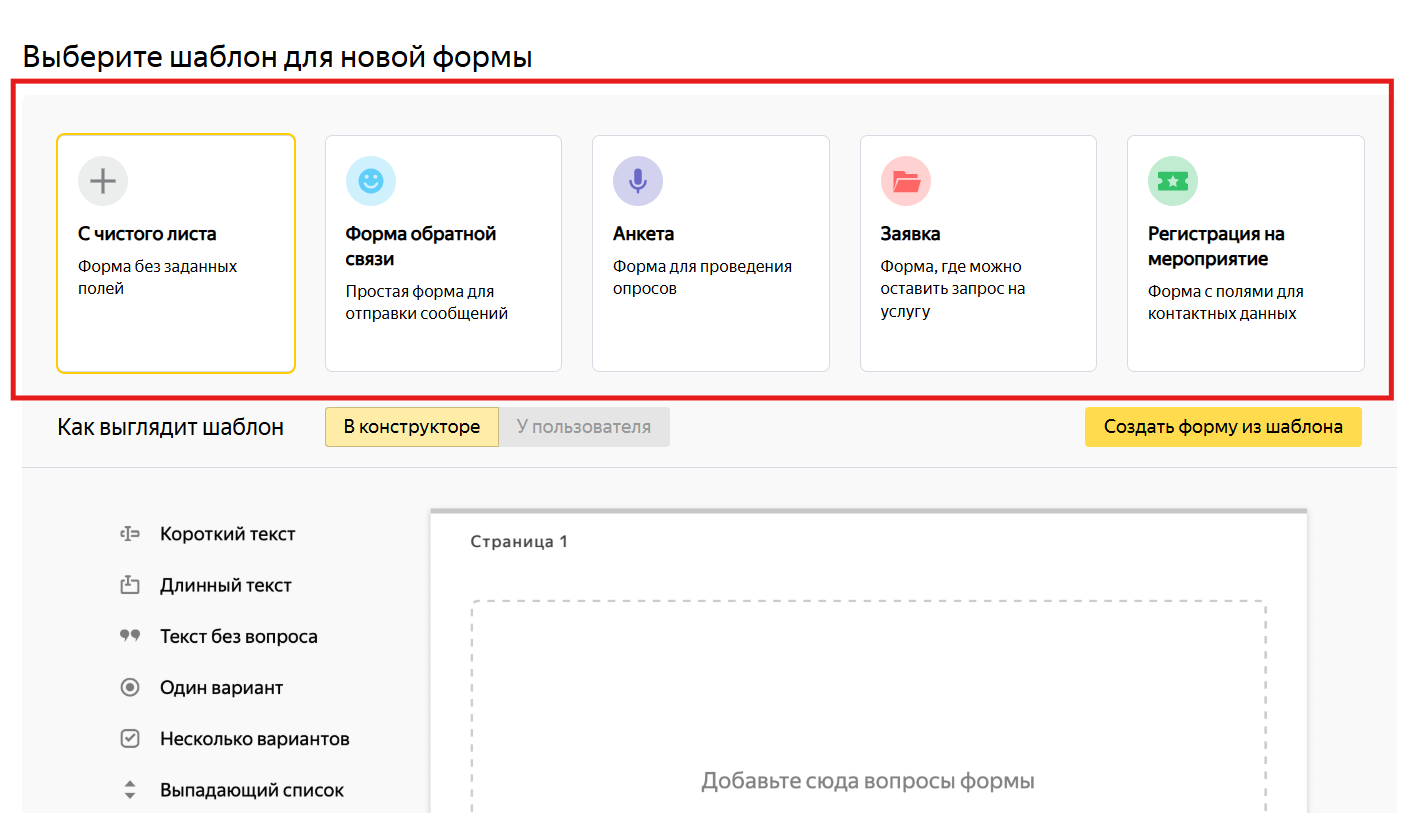Click the Добавьте сюда вопросы формы drop area
1421x813 pixels.
click(x=868, y=706)
